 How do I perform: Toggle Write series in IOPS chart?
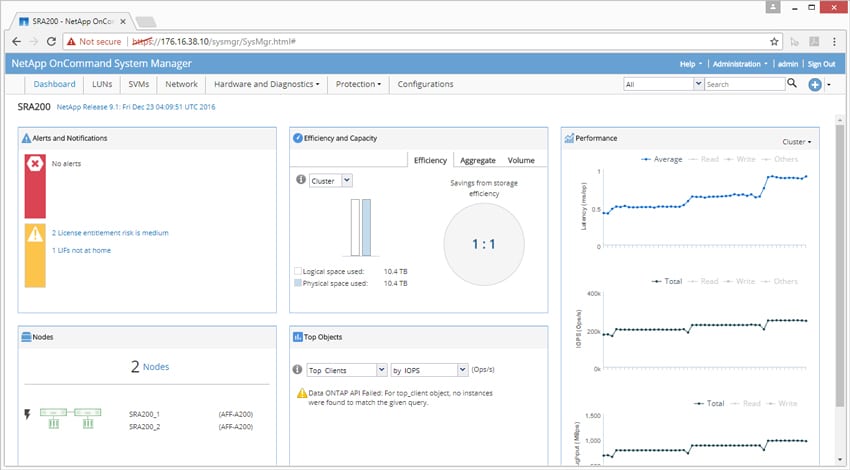point(739,281)
